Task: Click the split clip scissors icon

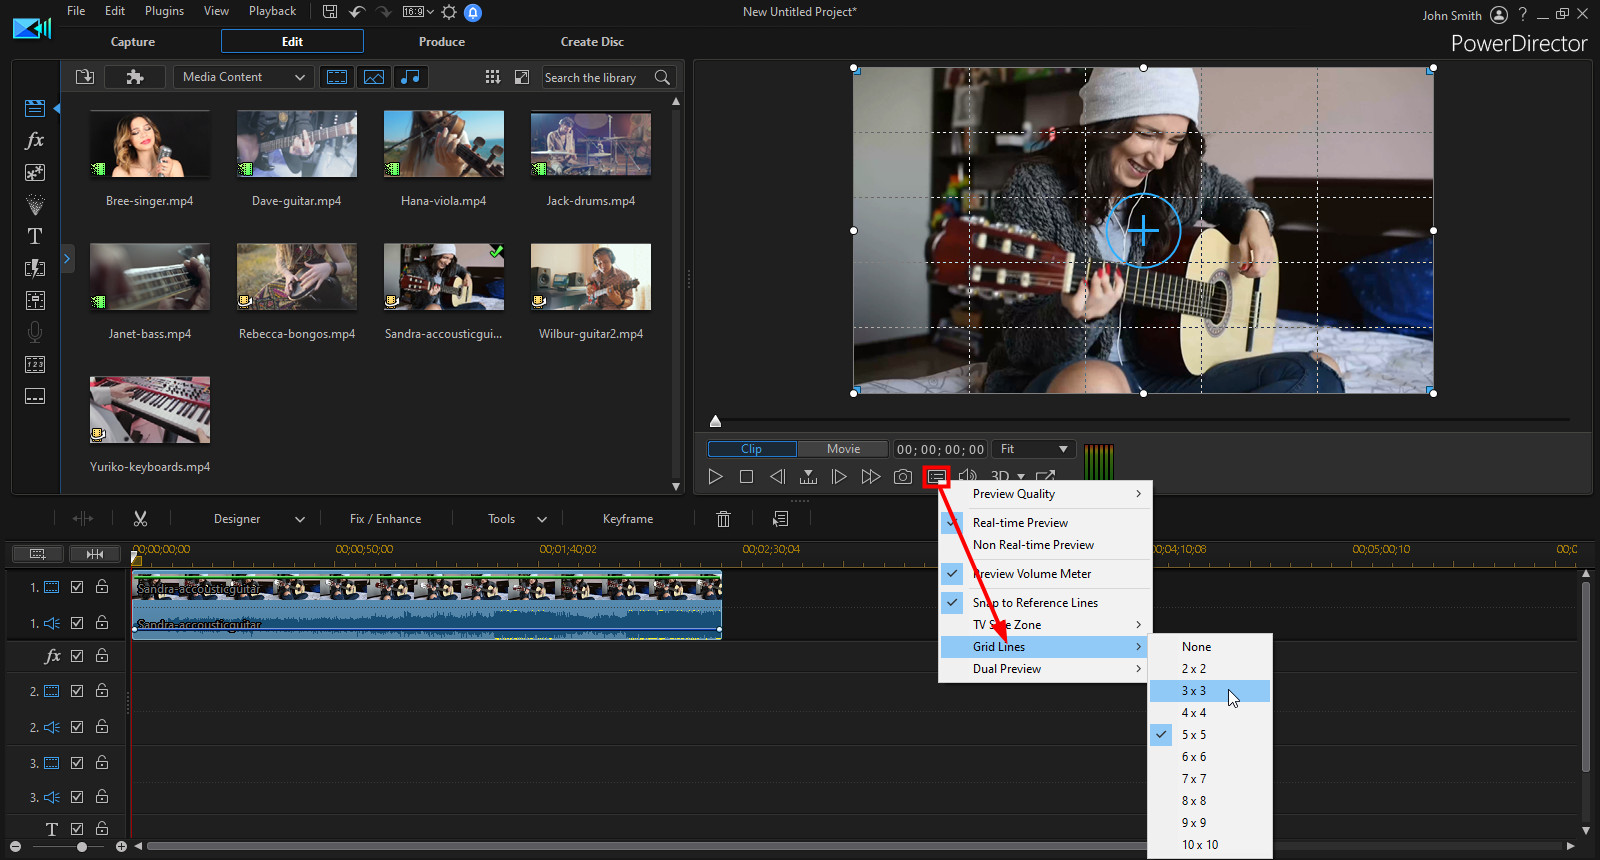Action: coord(140,519)
